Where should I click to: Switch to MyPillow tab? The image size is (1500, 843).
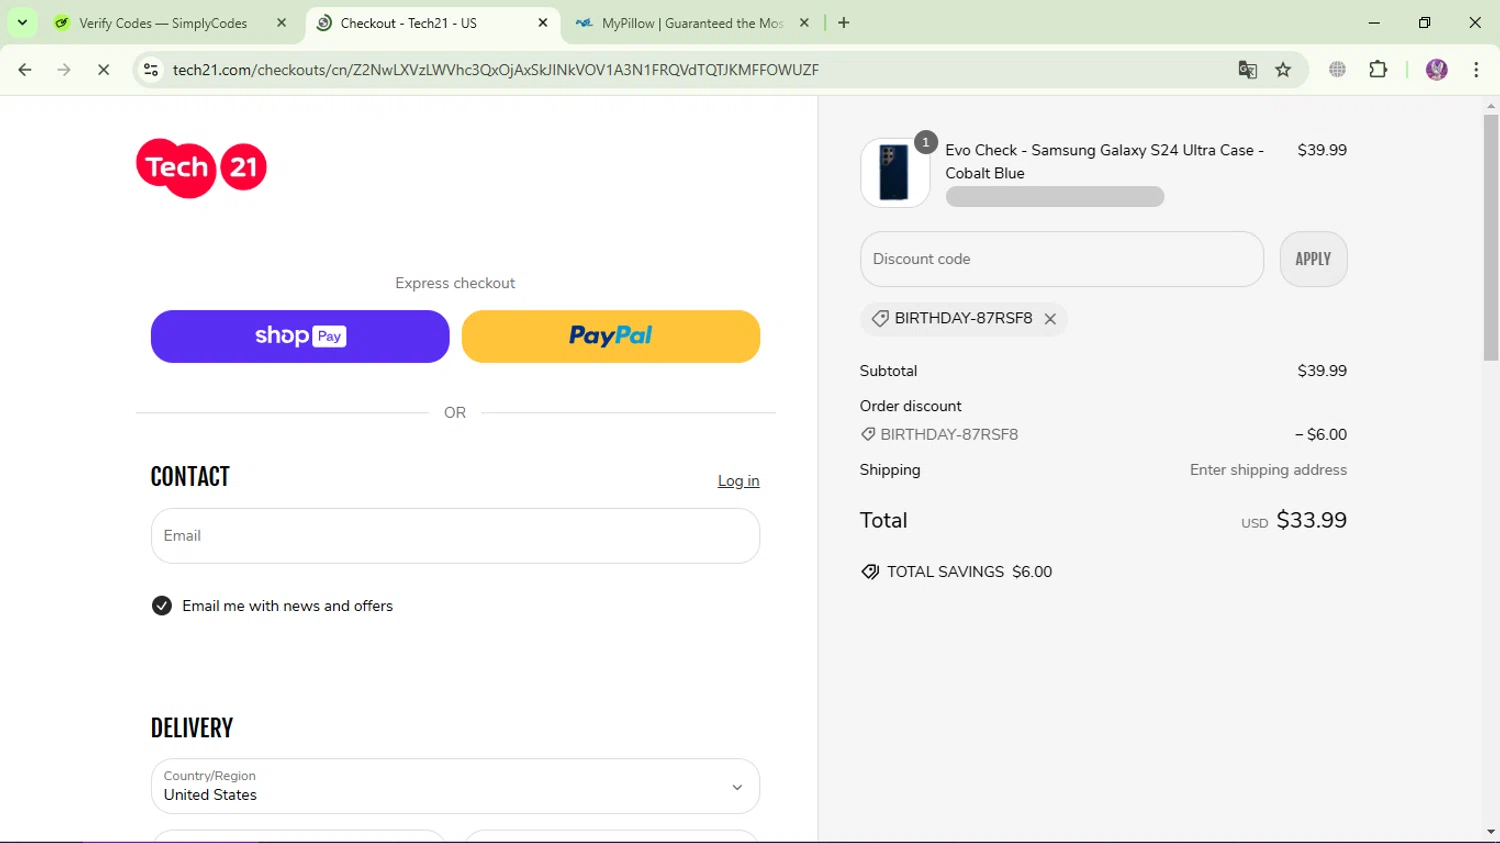[693, 23]
